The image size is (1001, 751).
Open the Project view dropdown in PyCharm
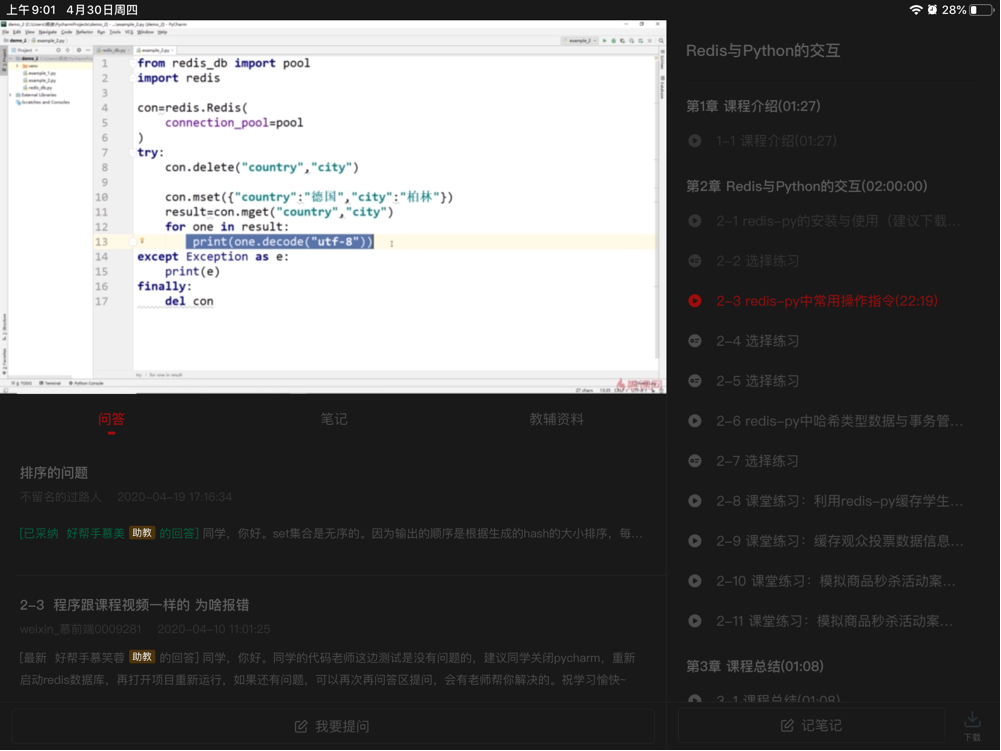(26, 50)
